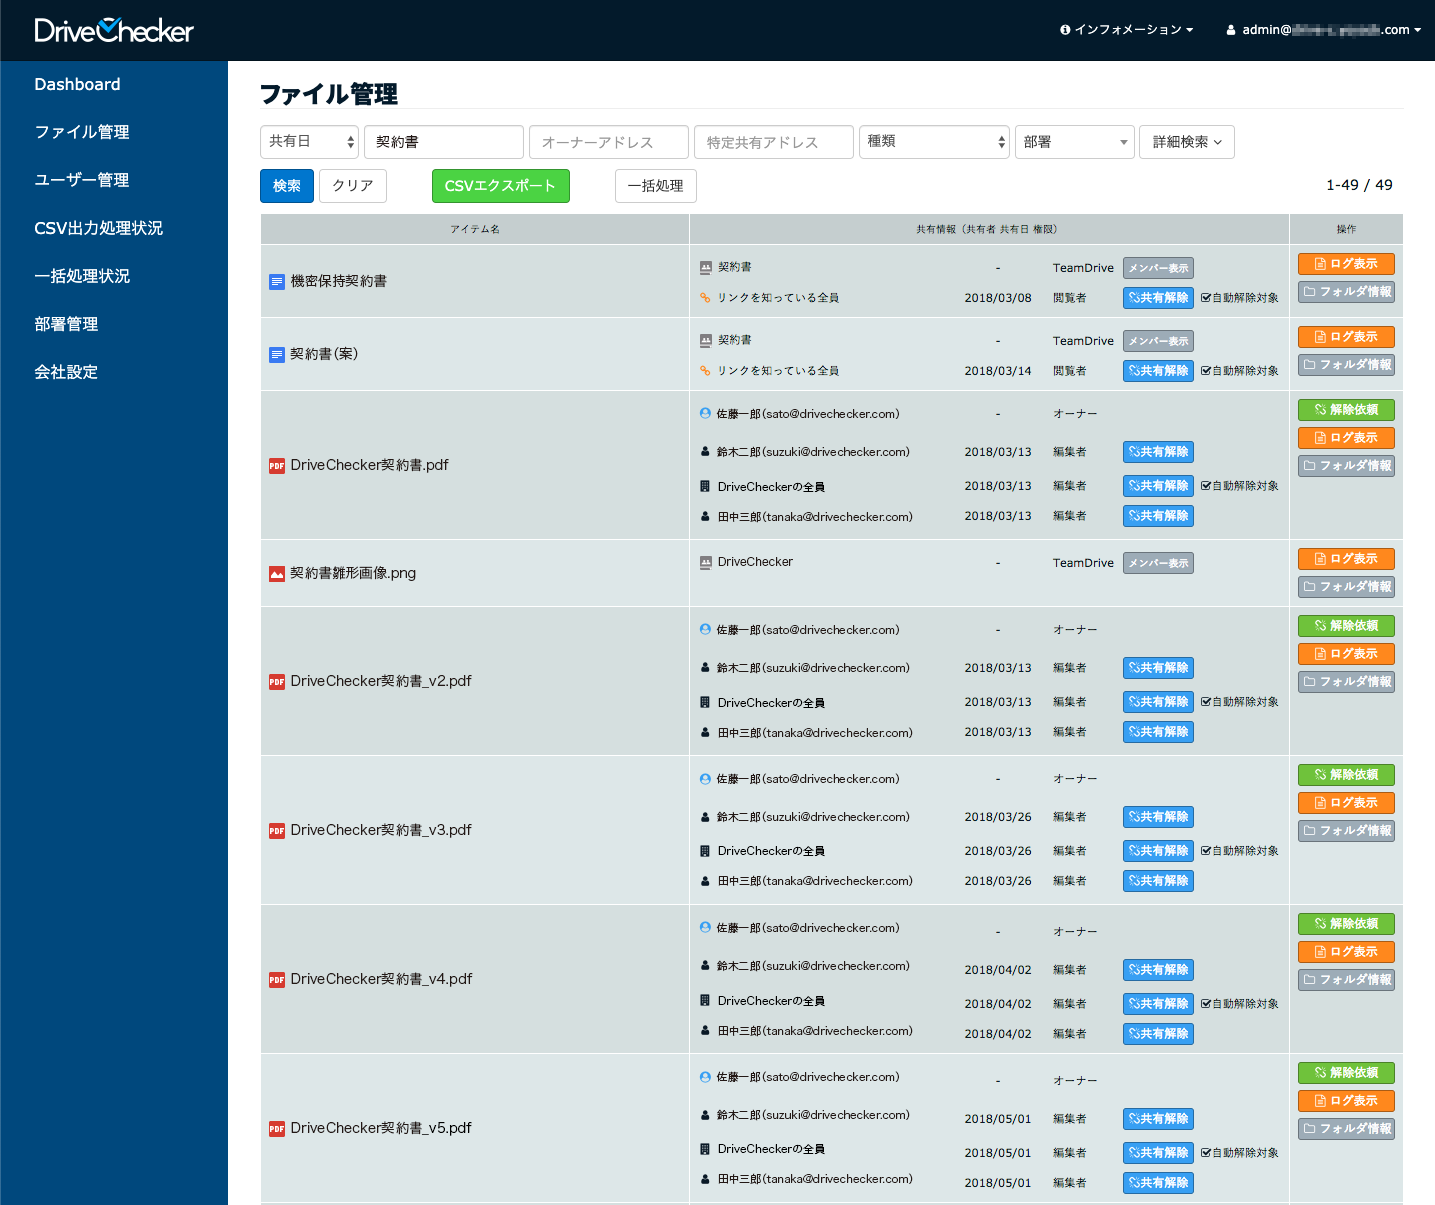This screenshot has width=1435, height=1205.
Task: Expand the 詳細検索 advanced search
Action: click(1187, 142)
